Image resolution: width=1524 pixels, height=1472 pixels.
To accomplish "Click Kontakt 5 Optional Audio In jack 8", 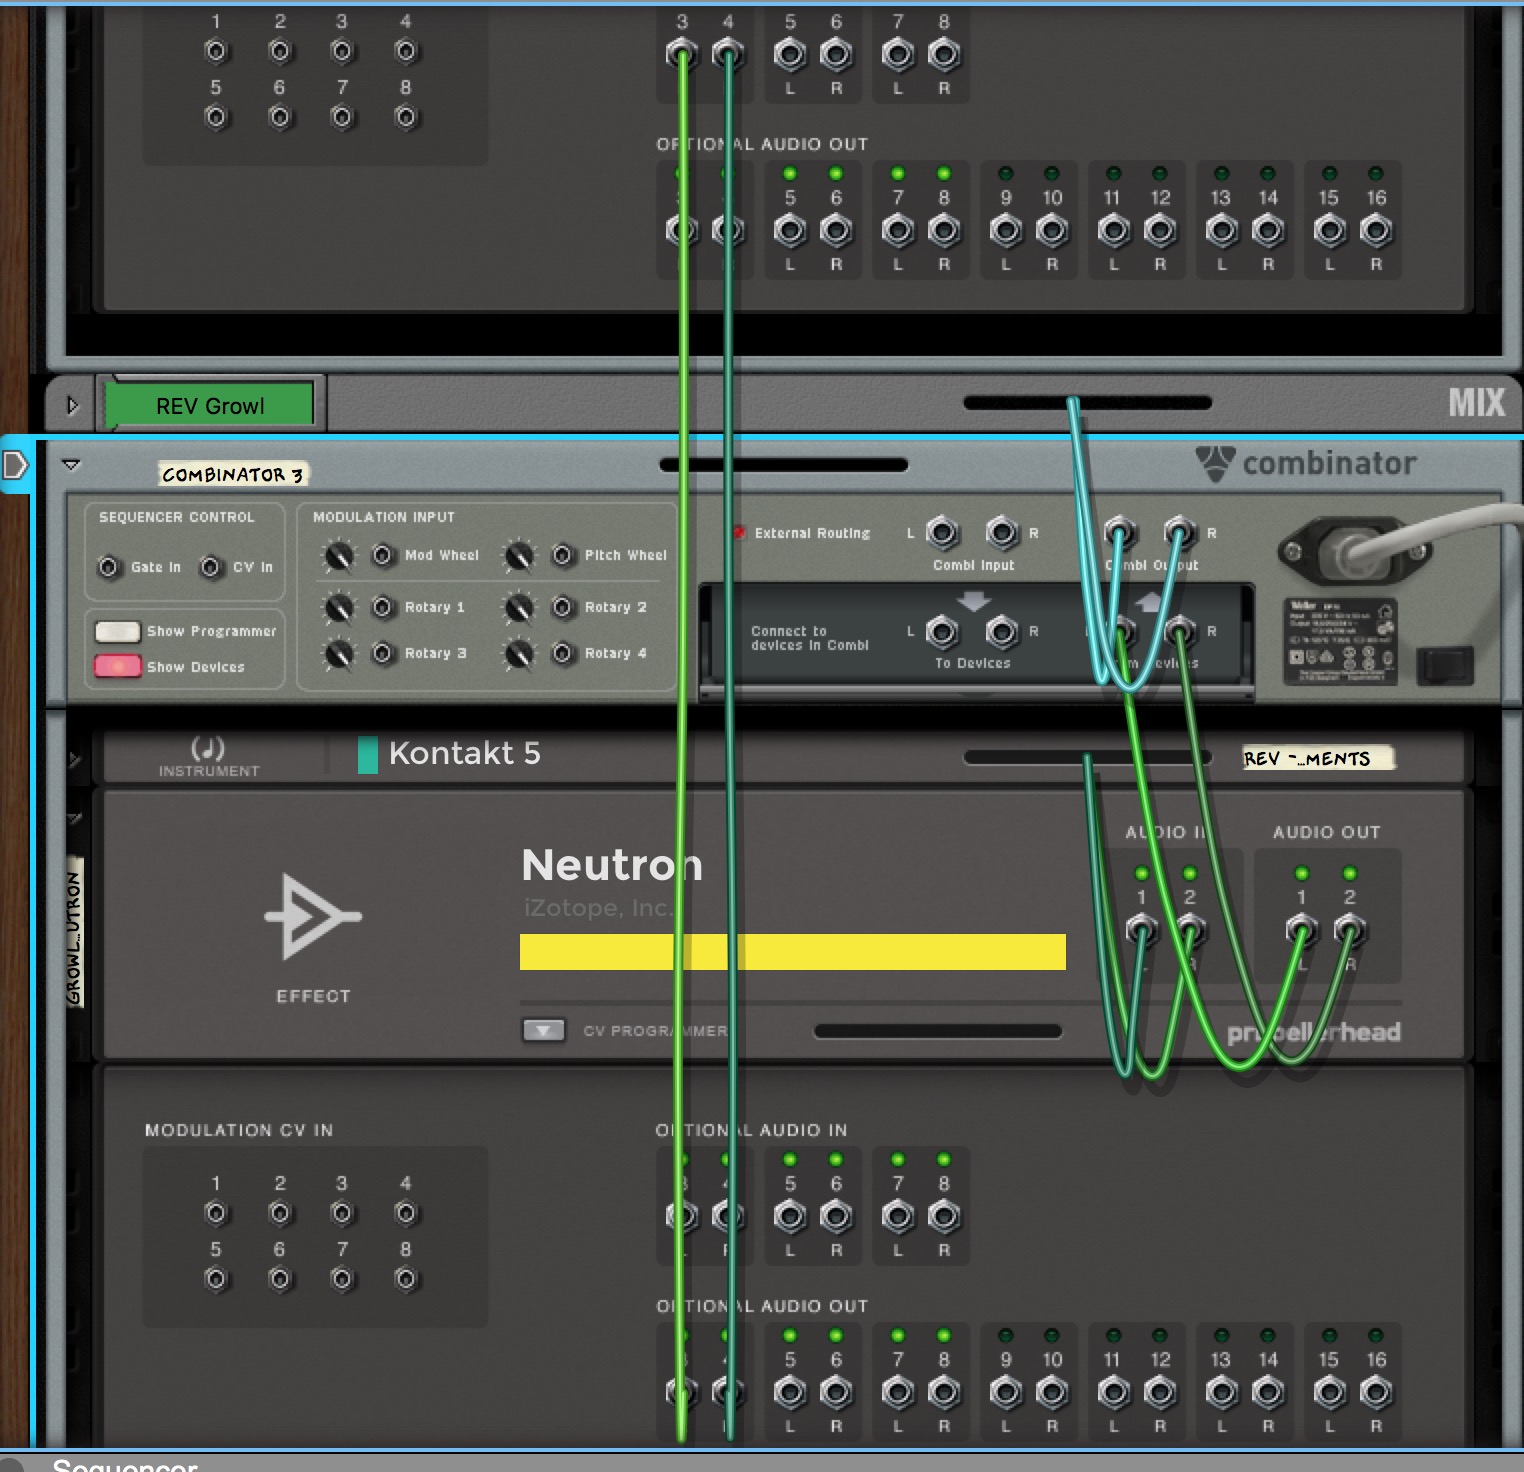I will pos(944,1217).
